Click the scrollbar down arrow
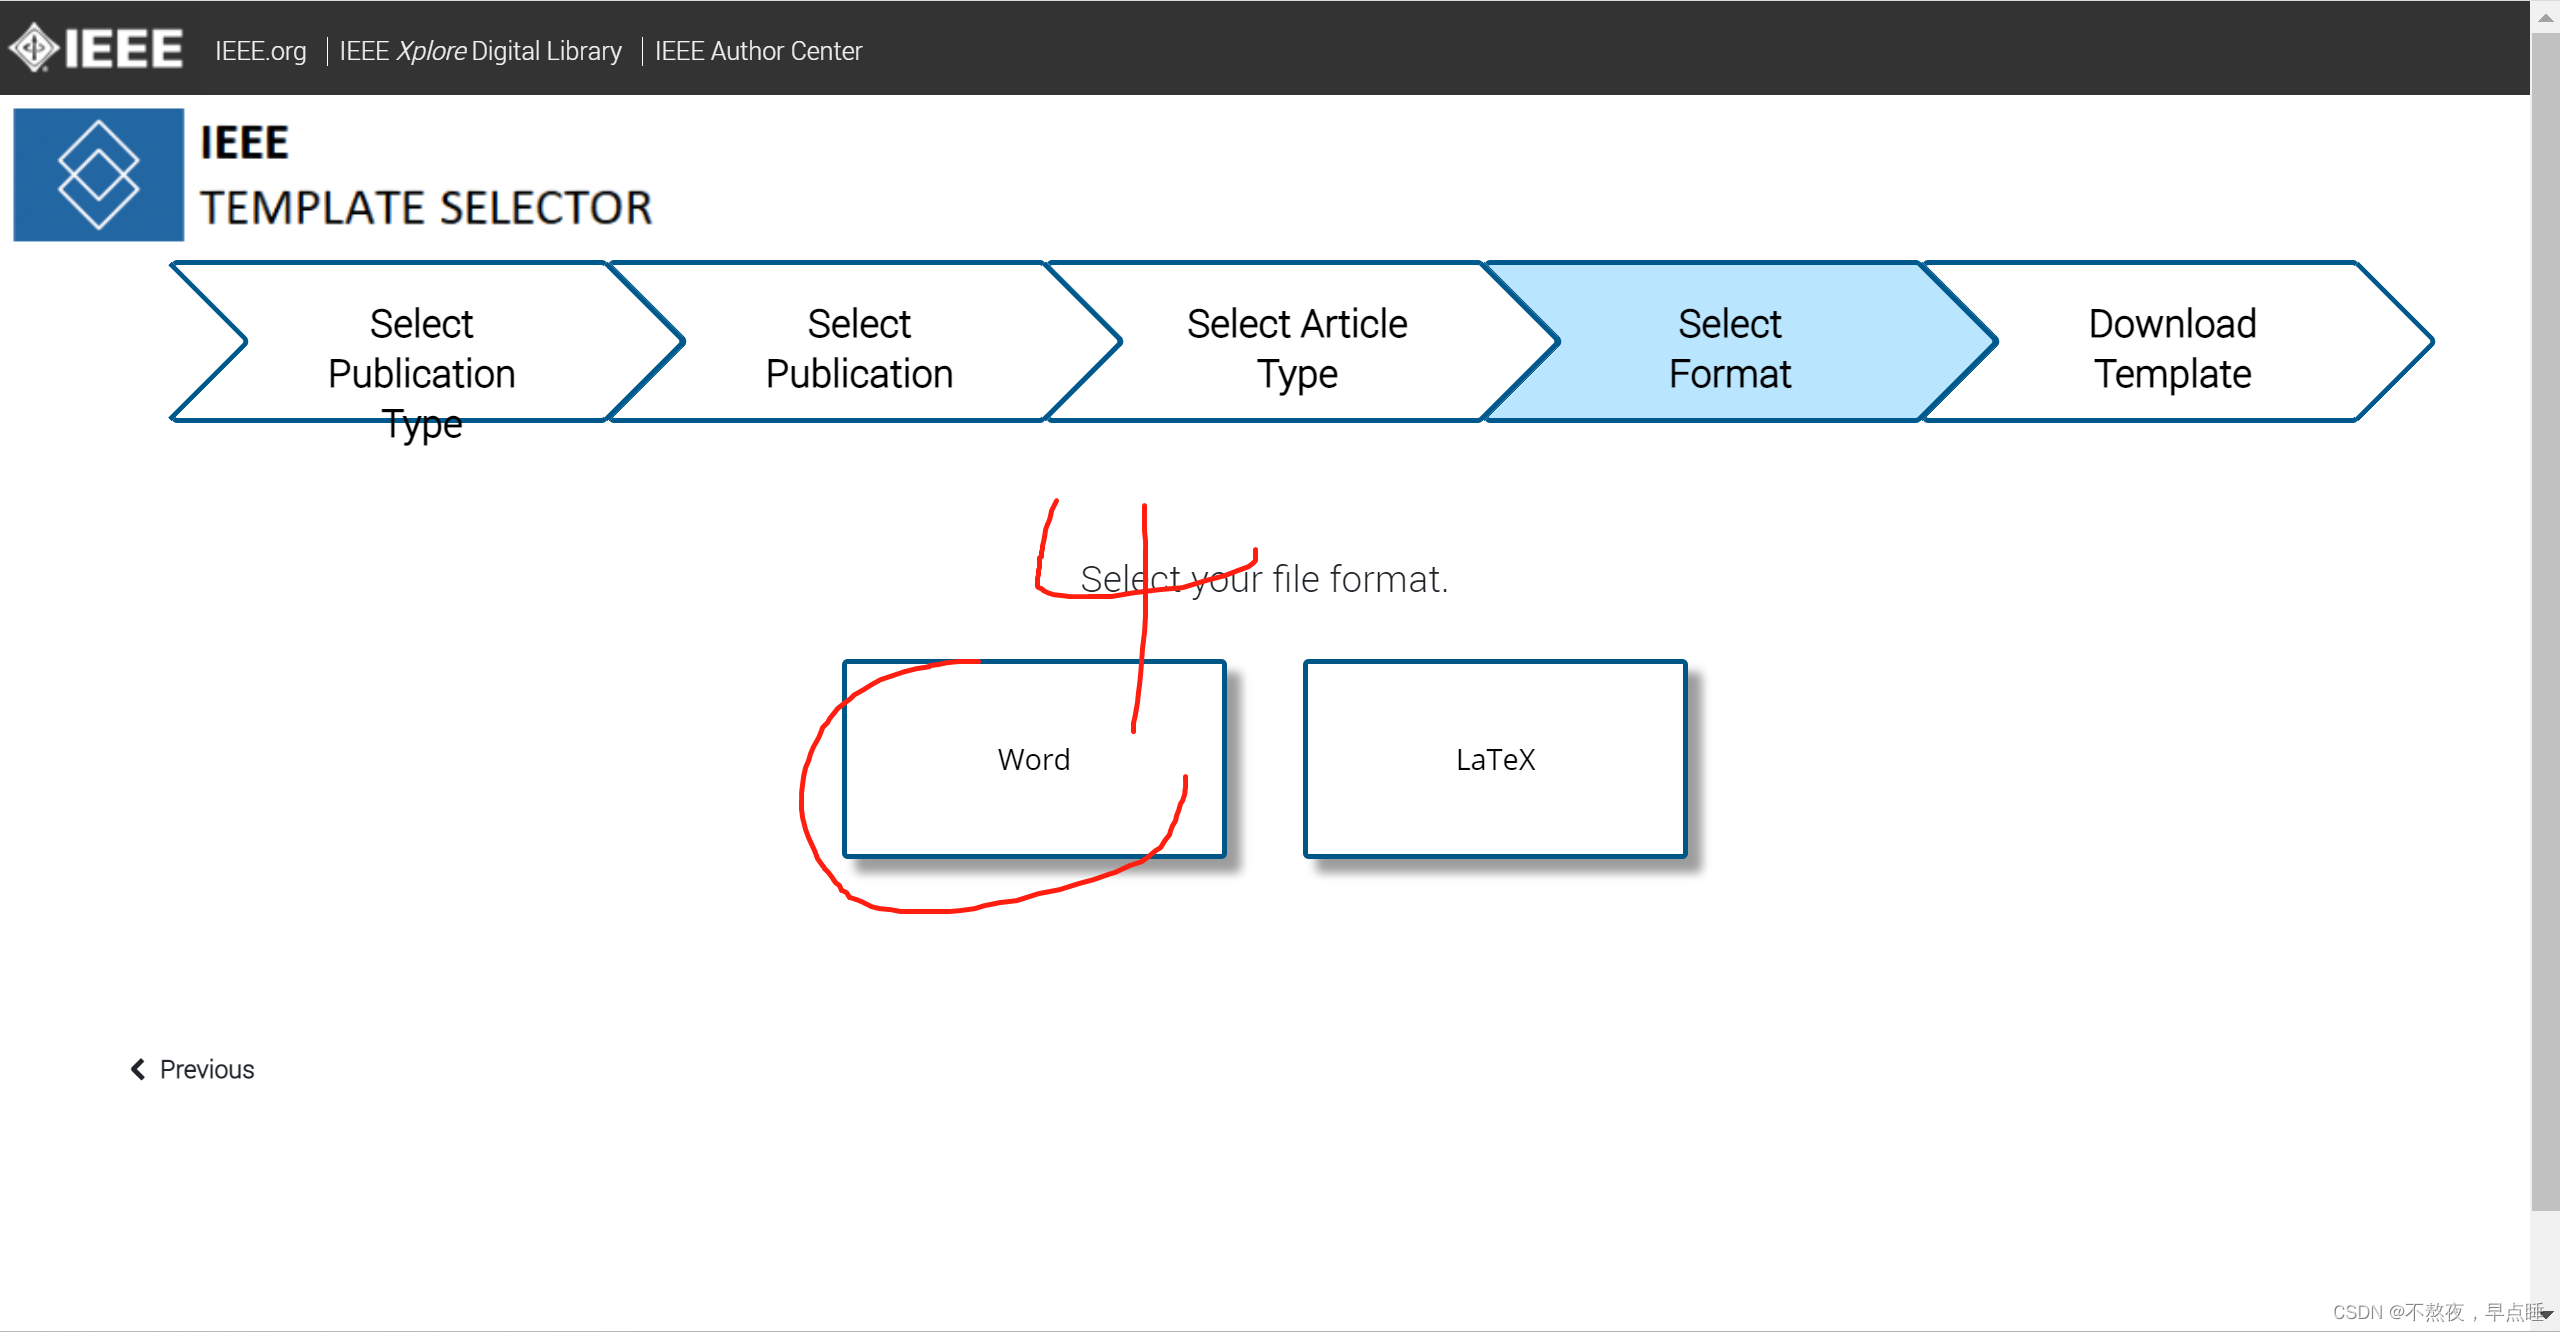 [2545, 1314]
